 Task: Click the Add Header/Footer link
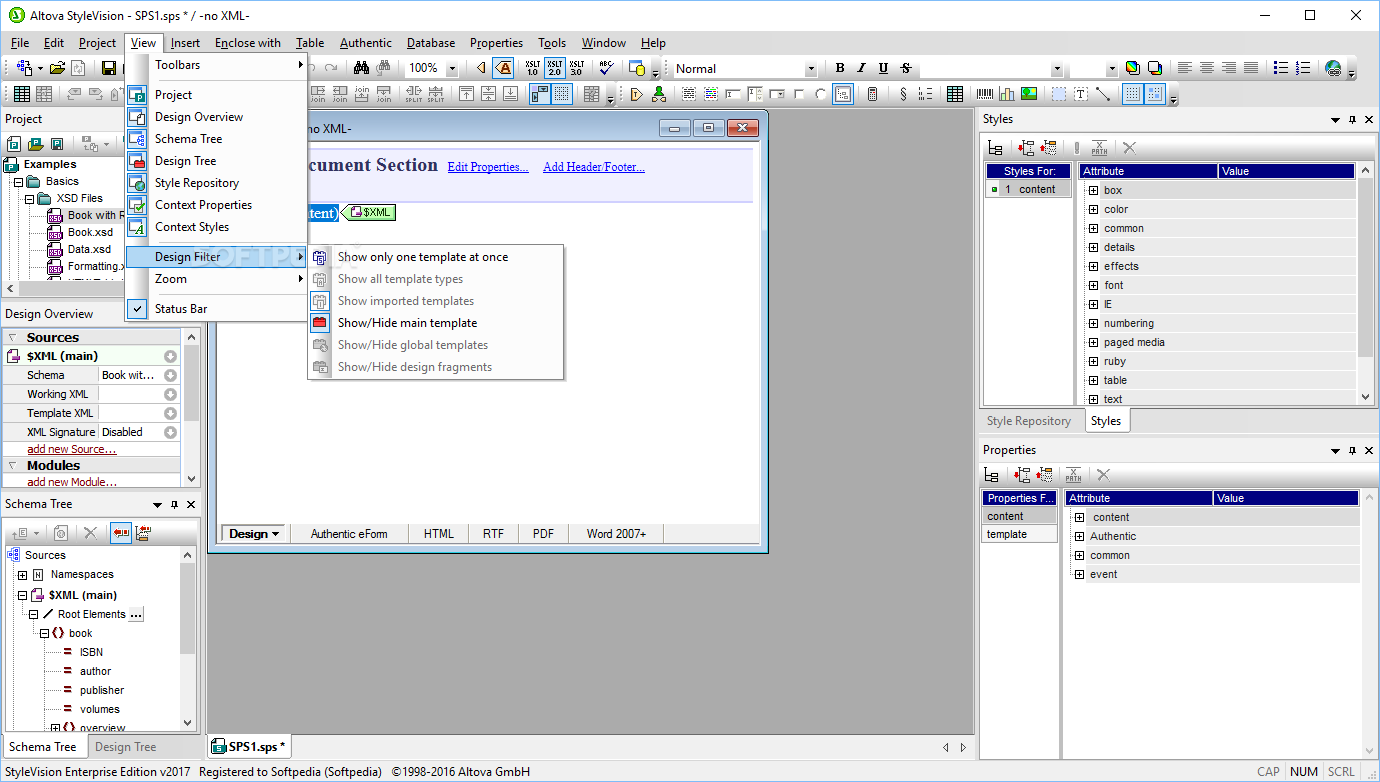pos(594,167)
